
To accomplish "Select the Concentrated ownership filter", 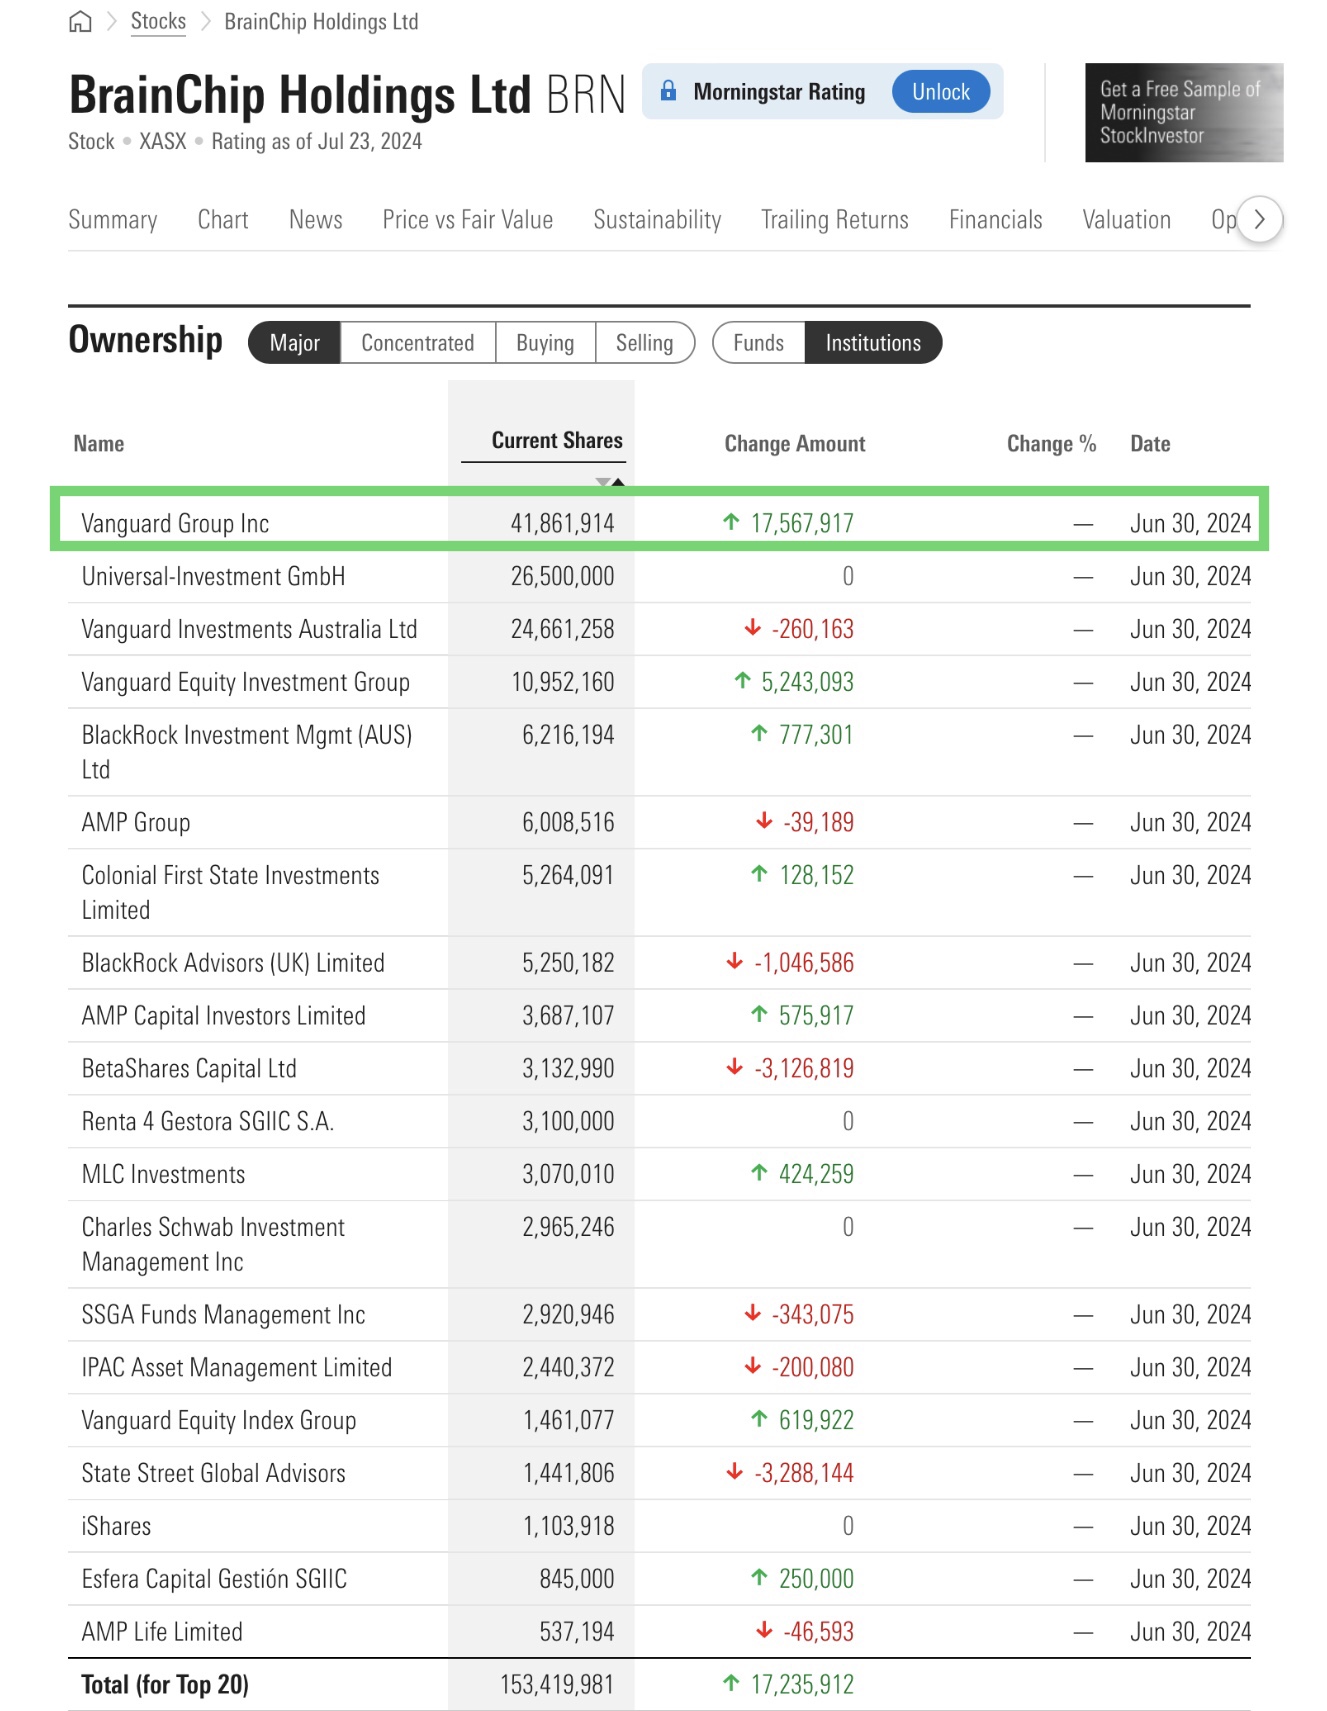I will tap(418, 343).
